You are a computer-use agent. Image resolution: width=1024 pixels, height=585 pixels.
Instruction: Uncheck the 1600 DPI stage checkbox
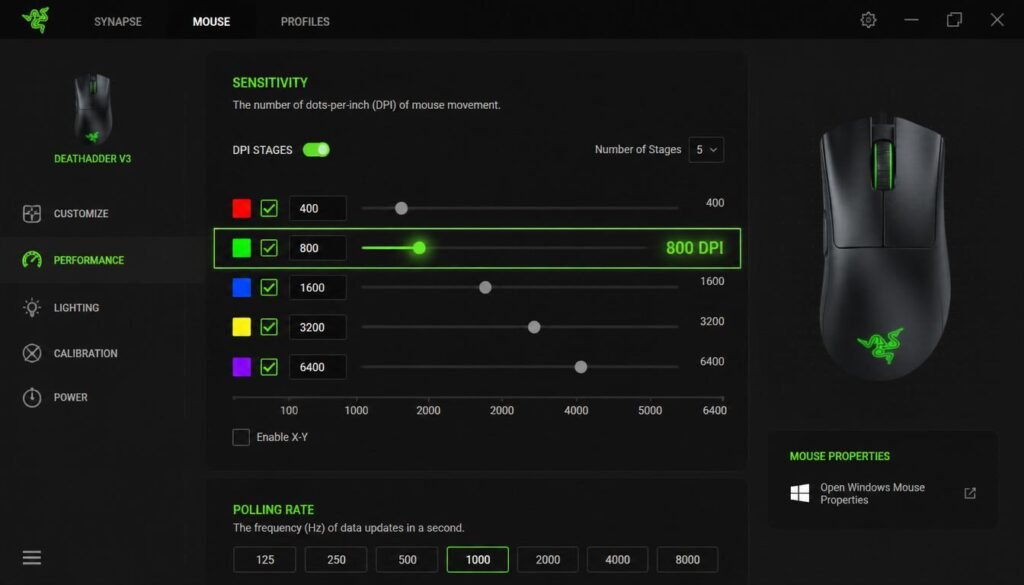point(269,287)
